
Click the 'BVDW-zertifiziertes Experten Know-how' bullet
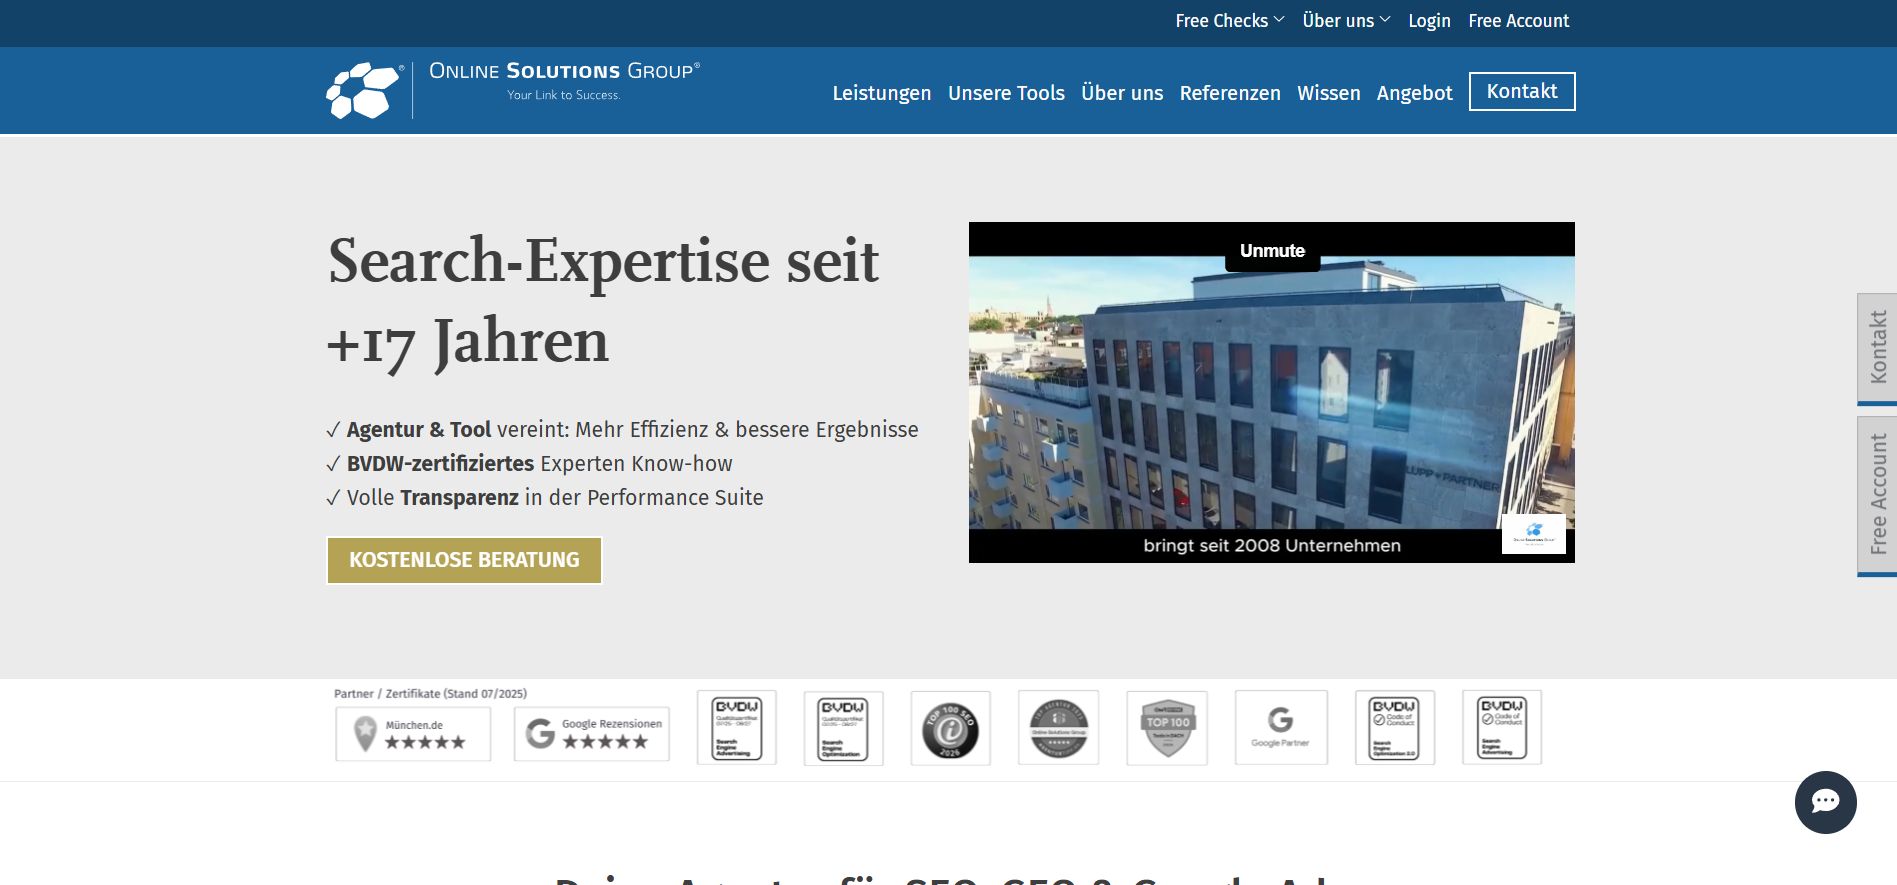529,464
